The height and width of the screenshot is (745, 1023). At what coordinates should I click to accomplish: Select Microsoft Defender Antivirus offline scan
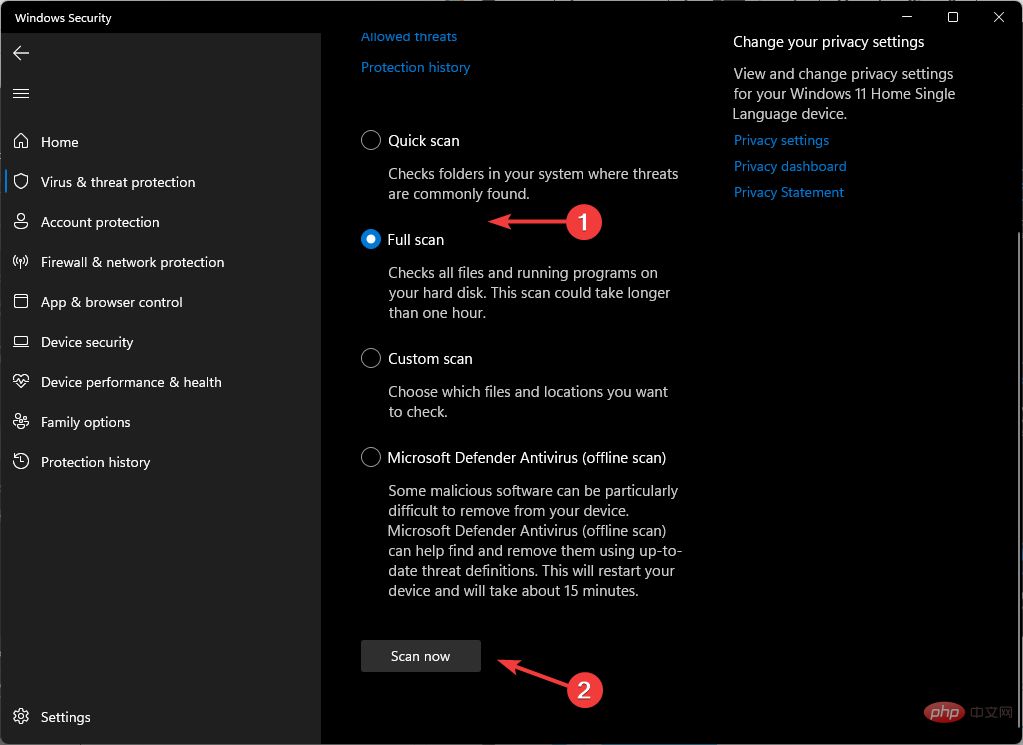(371, 458)
